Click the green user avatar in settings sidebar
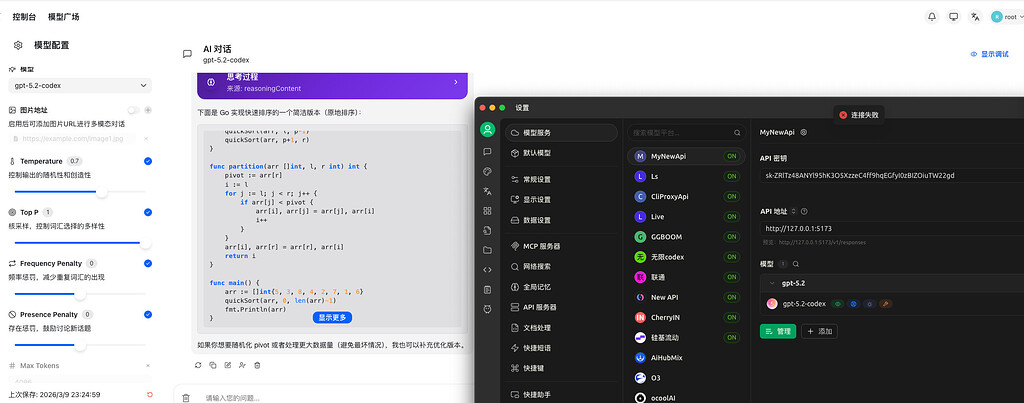1024x403 pixels. 487,129
